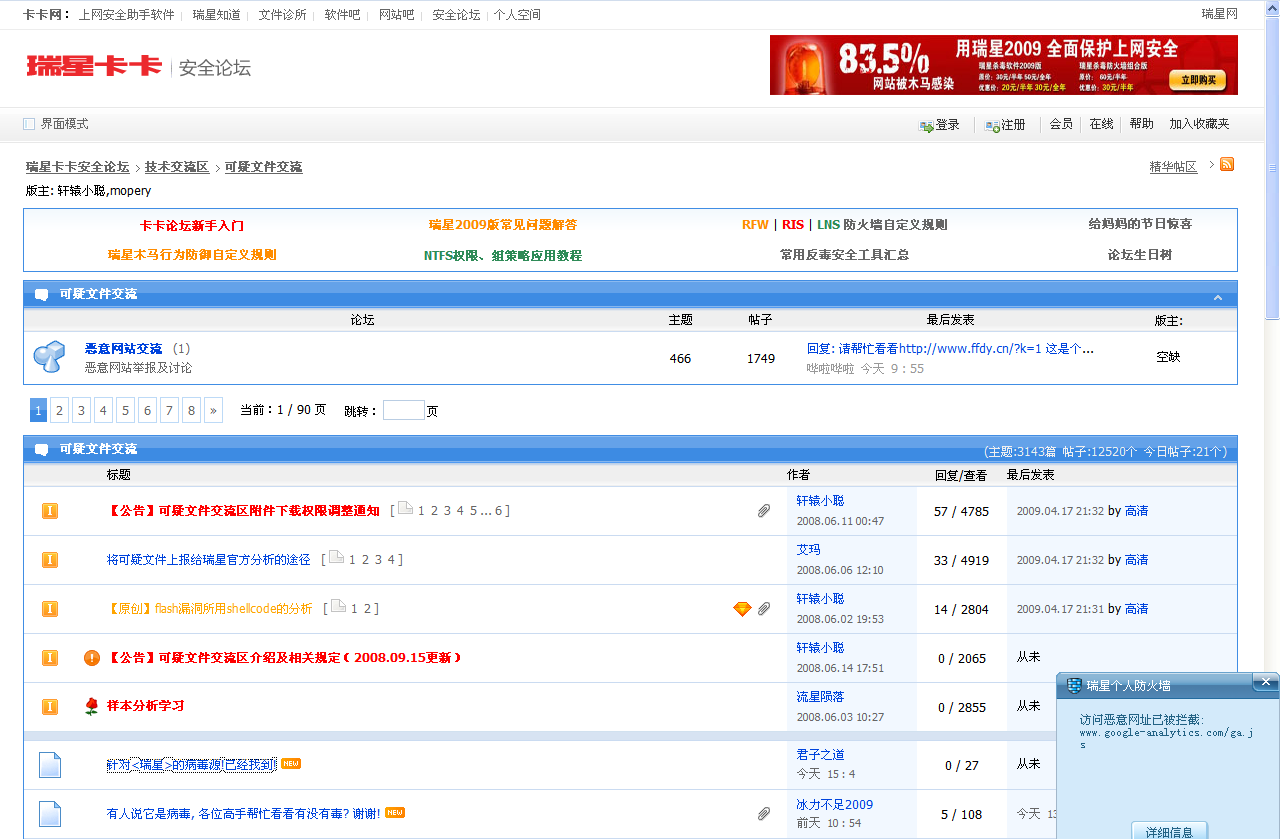Click the page icon beside 附件下载权限调整通知 page numbers
The height and width of the screenshot is (839, 1280).
point(405,509)
